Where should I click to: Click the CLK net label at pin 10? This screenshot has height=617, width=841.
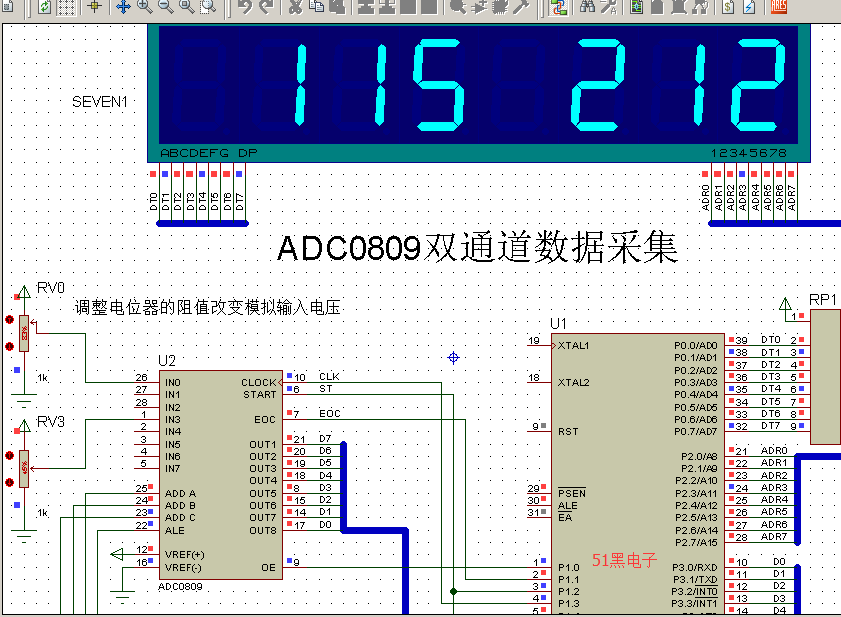pos(329,377)
